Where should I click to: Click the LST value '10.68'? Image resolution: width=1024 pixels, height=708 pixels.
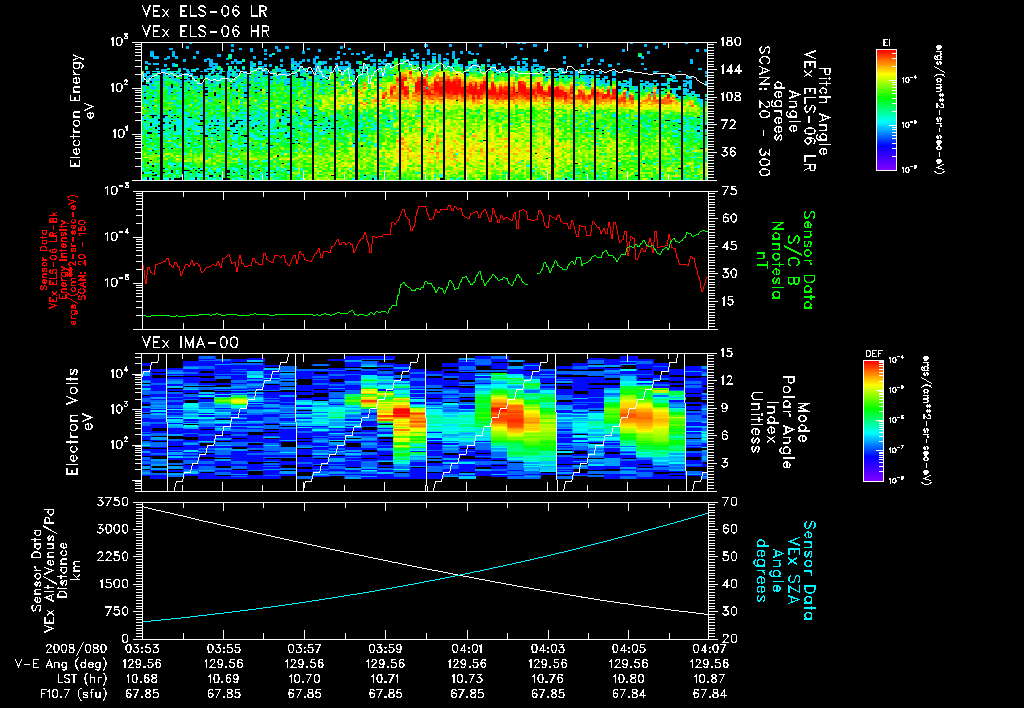point(142,680)
